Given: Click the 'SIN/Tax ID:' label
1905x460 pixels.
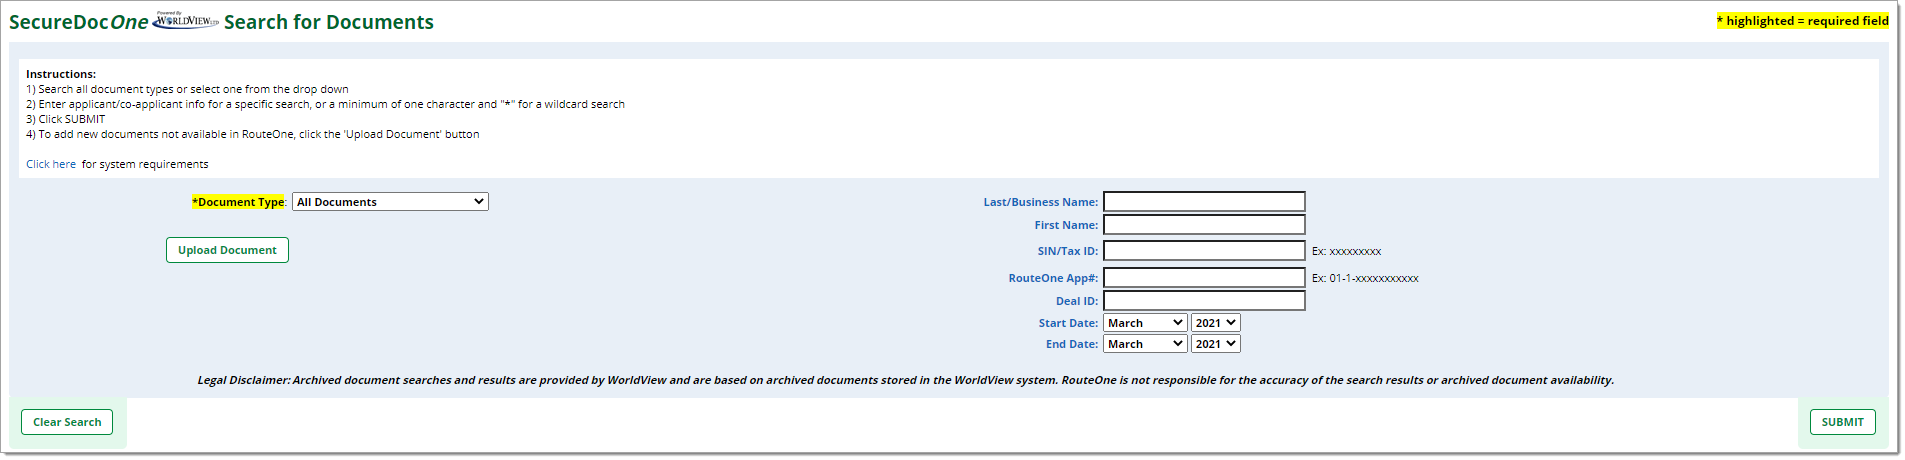Looking at the screenshot, I should click(1068, 251).
